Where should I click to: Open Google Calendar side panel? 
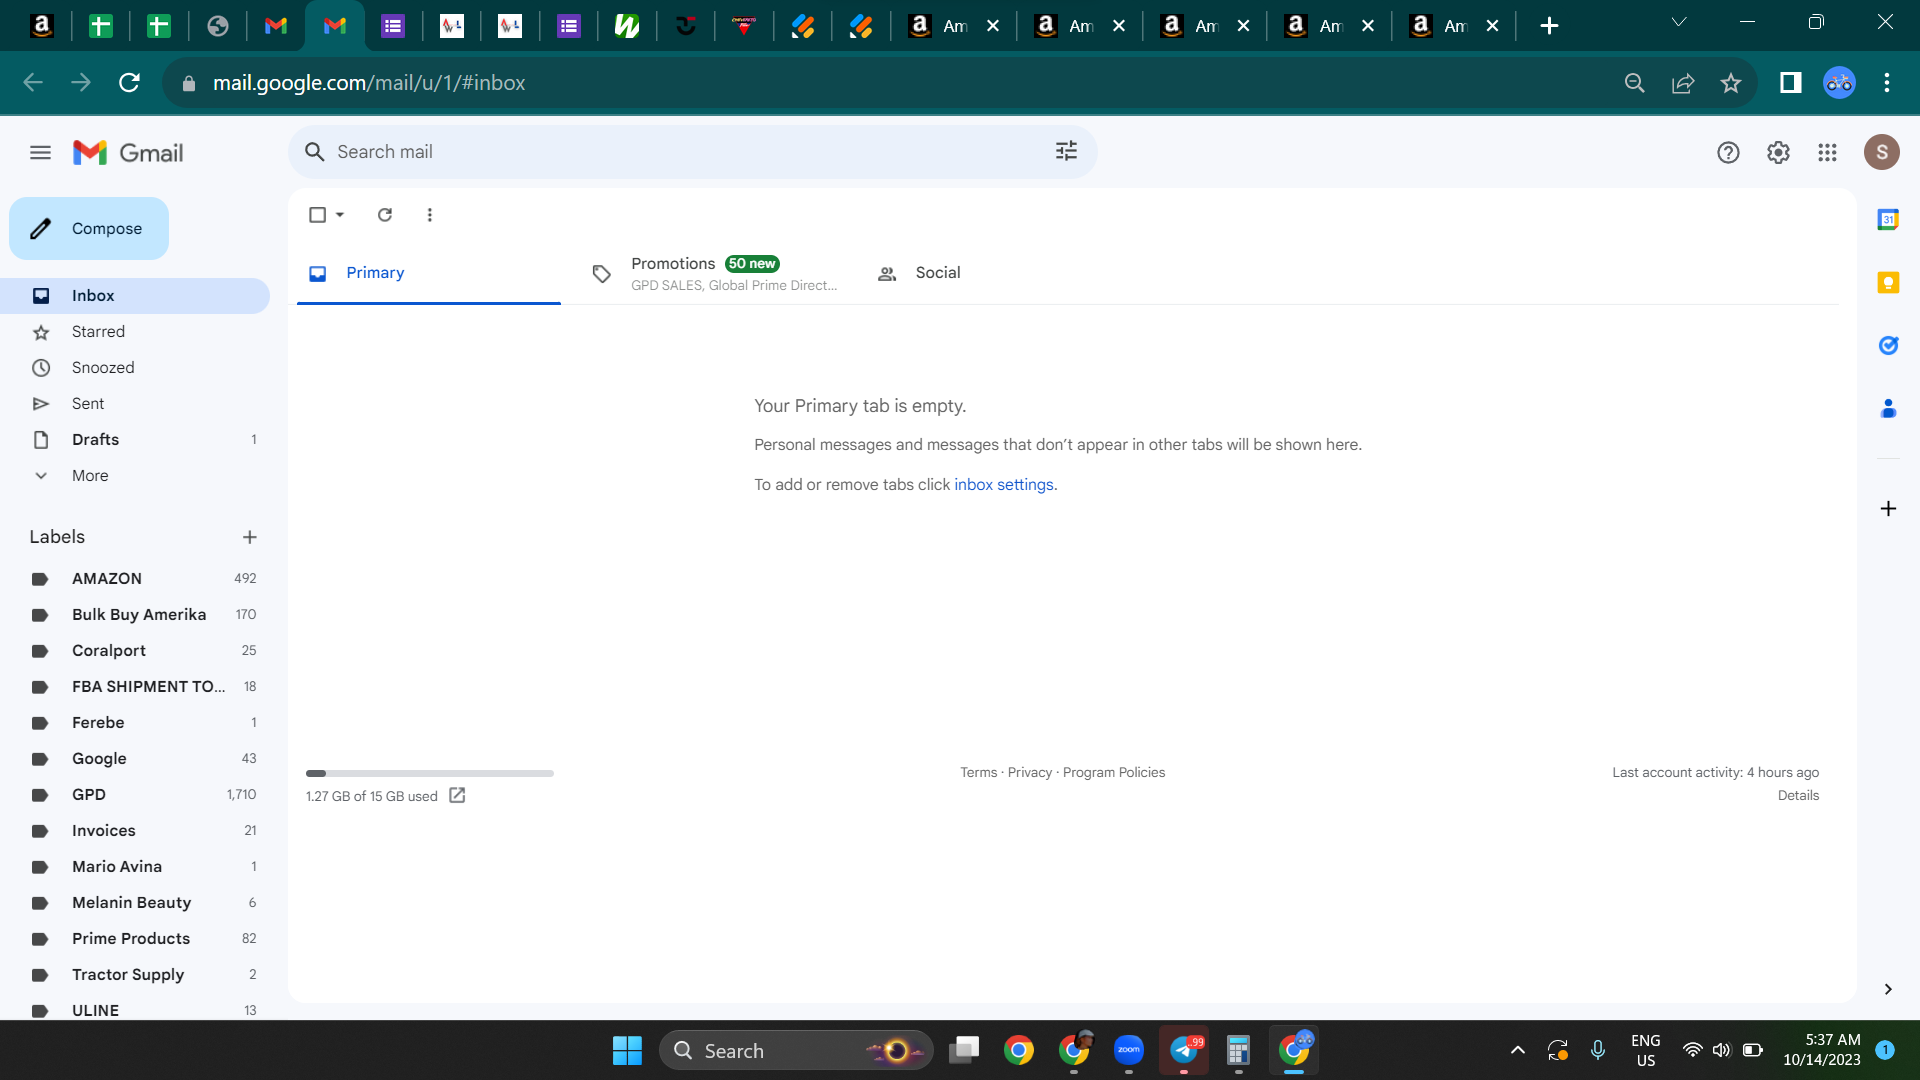[x=1887, y=220]
